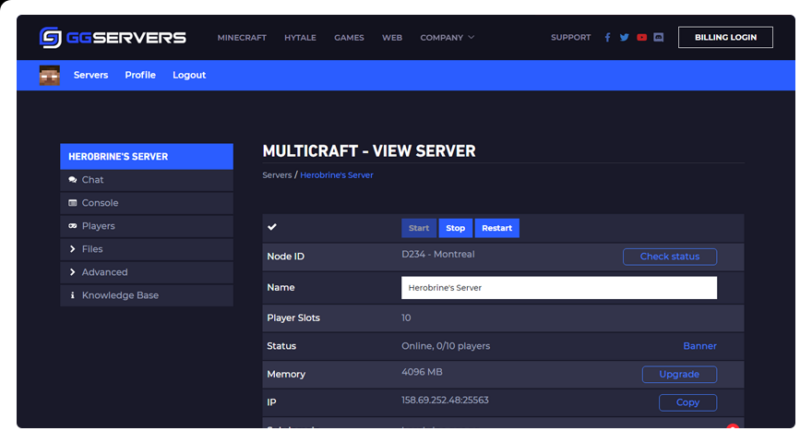
Task: Click the '158.69.252.48:25563' IP text
Action: (445, 400)
